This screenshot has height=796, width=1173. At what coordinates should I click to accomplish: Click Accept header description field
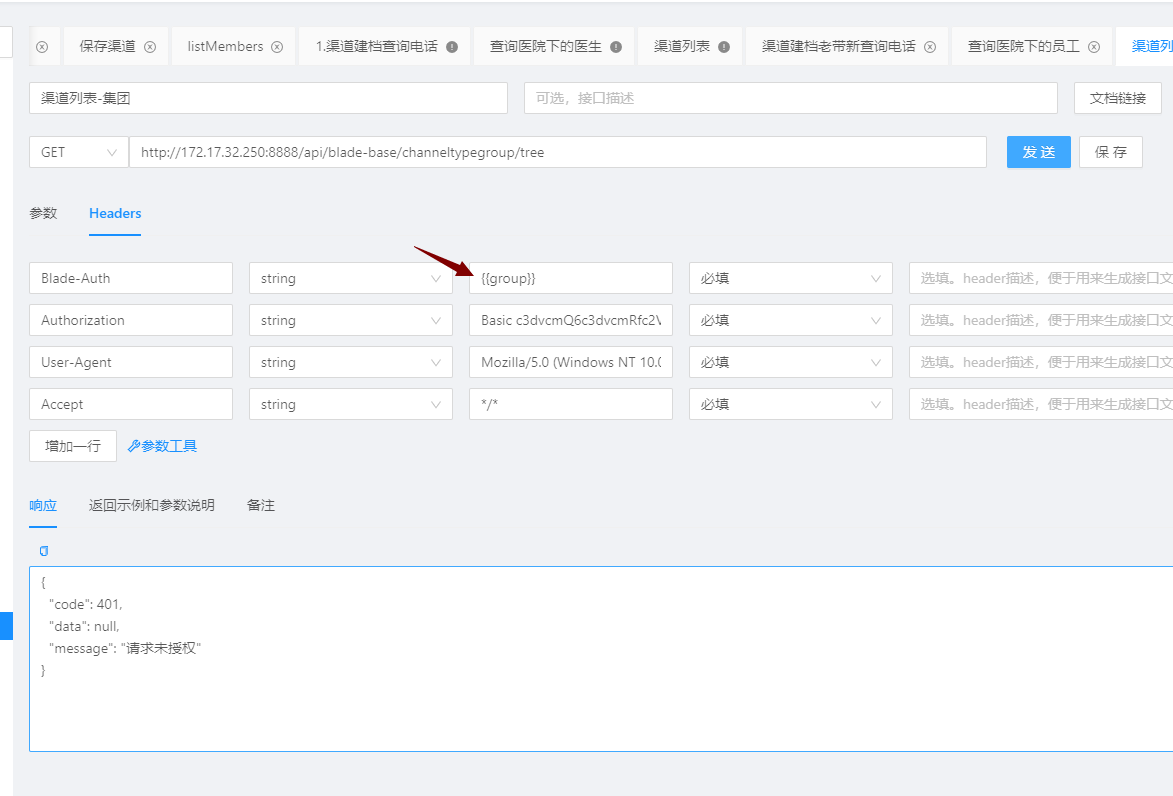tap(1041, 404)
